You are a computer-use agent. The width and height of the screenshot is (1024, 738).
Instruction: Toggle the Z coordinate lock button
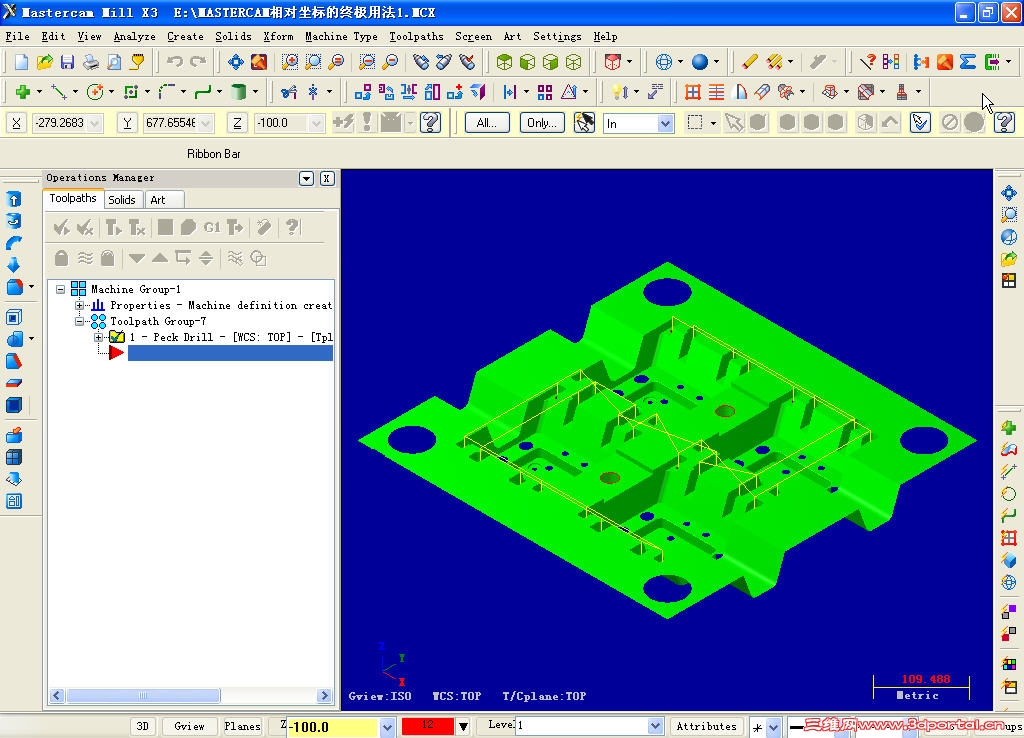click(x=237, y=123)
